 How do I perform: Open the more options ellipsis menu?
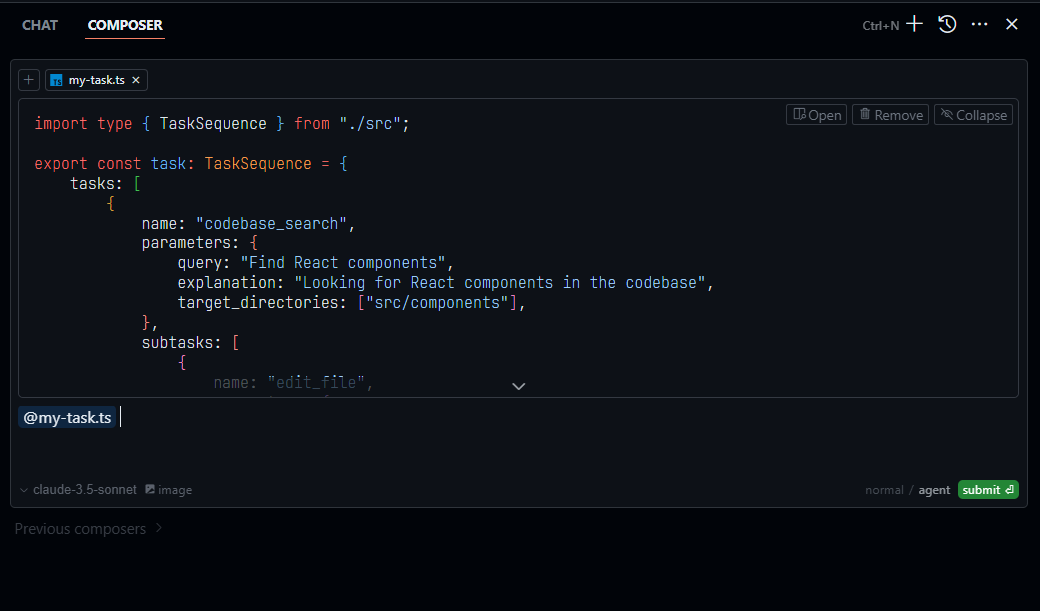pos(980,25)
